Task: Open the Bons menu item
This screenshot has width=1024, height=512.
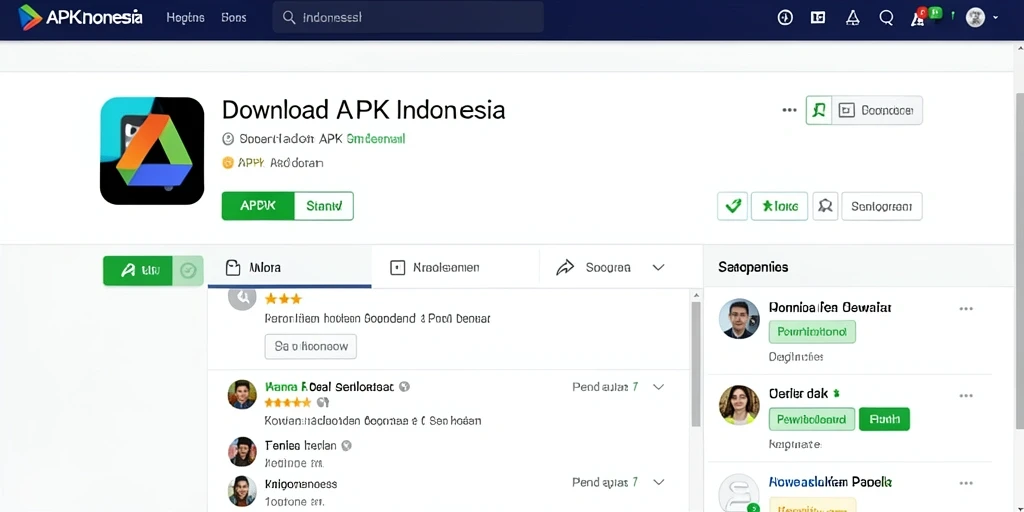Action: click(234, 18)
